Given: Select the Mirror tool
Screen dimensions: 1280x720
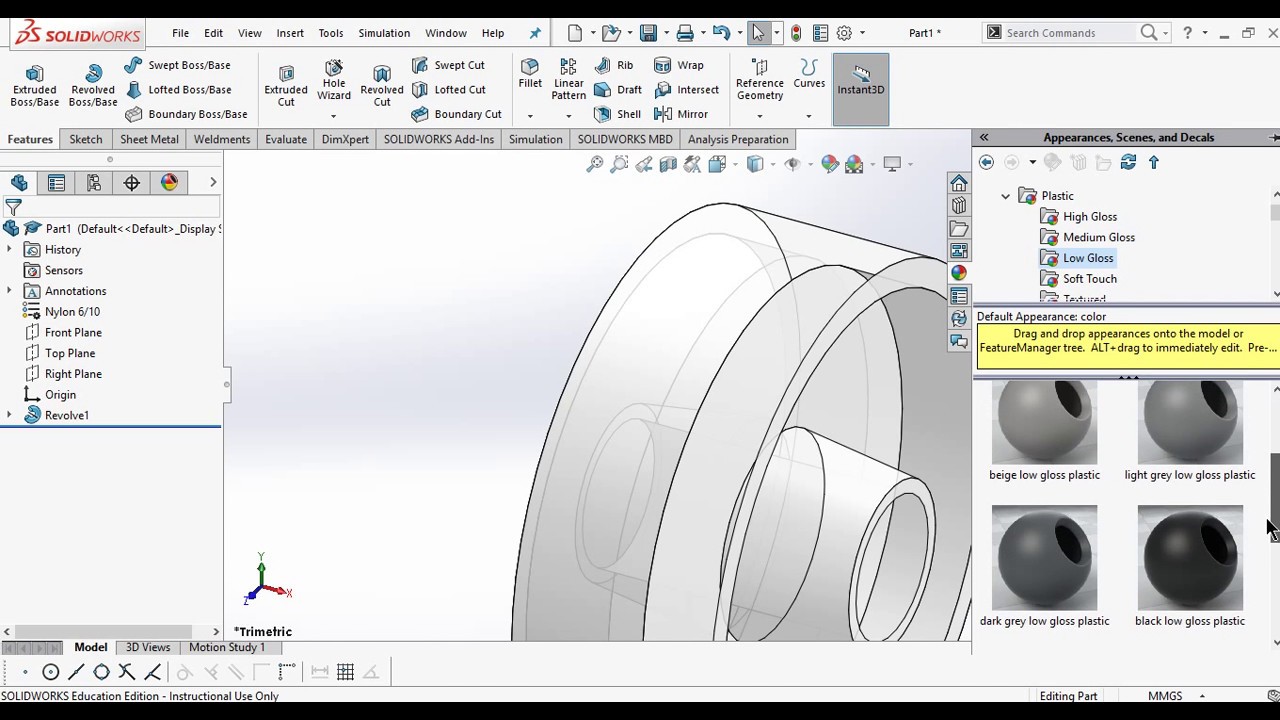Looking at the screenshot, I should [681, 114].
